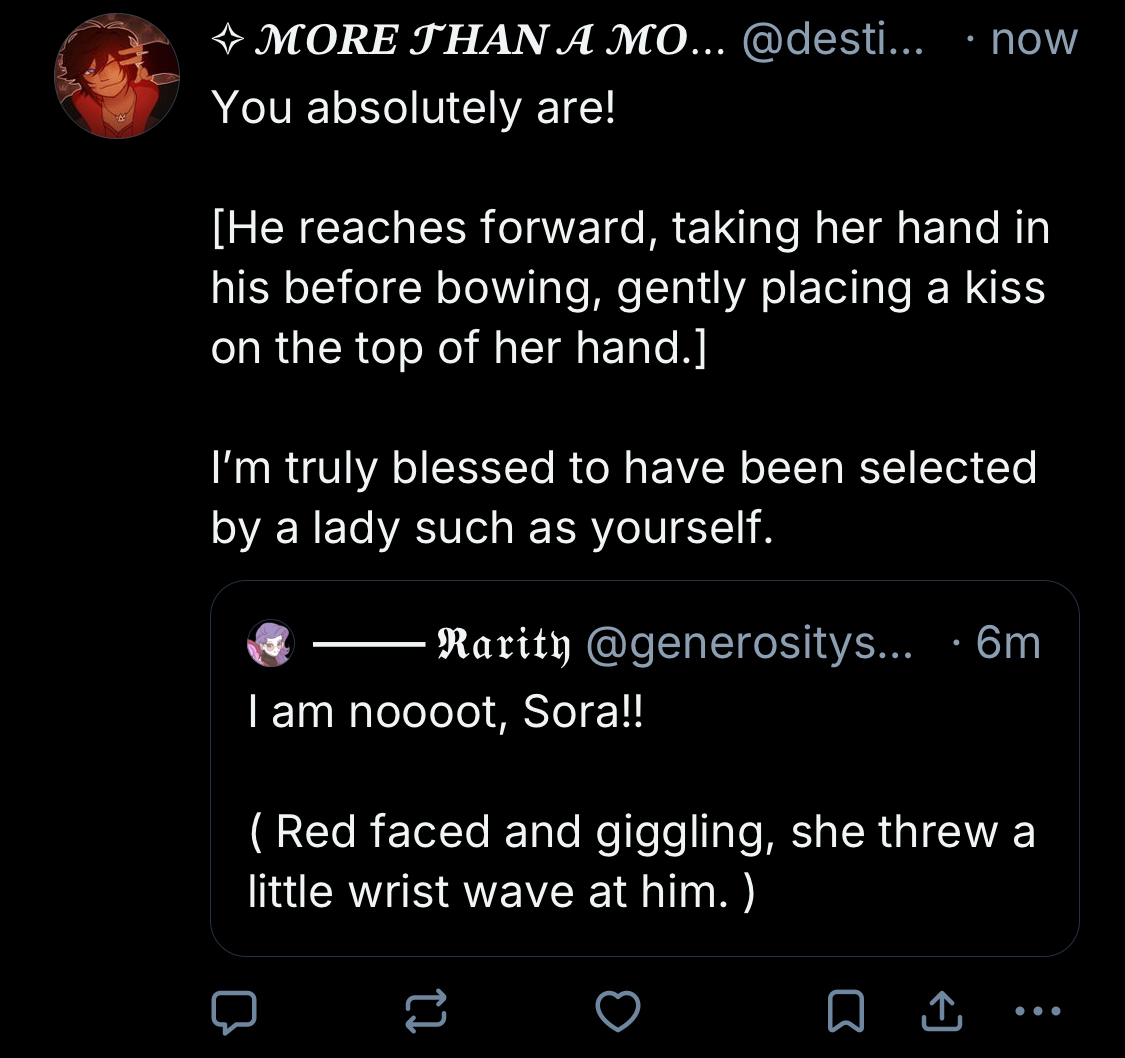Click the @generositys... handle in quoted tweet

point(748,643)
